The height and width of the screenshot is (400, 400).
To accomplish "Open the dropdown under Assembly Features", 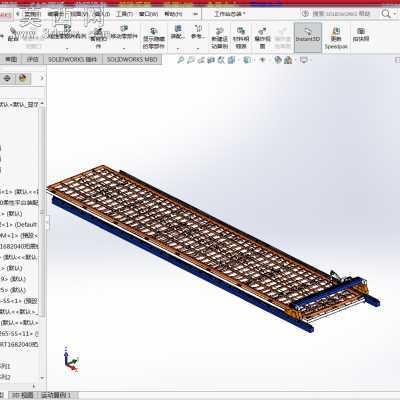I will tap(178, 49).
